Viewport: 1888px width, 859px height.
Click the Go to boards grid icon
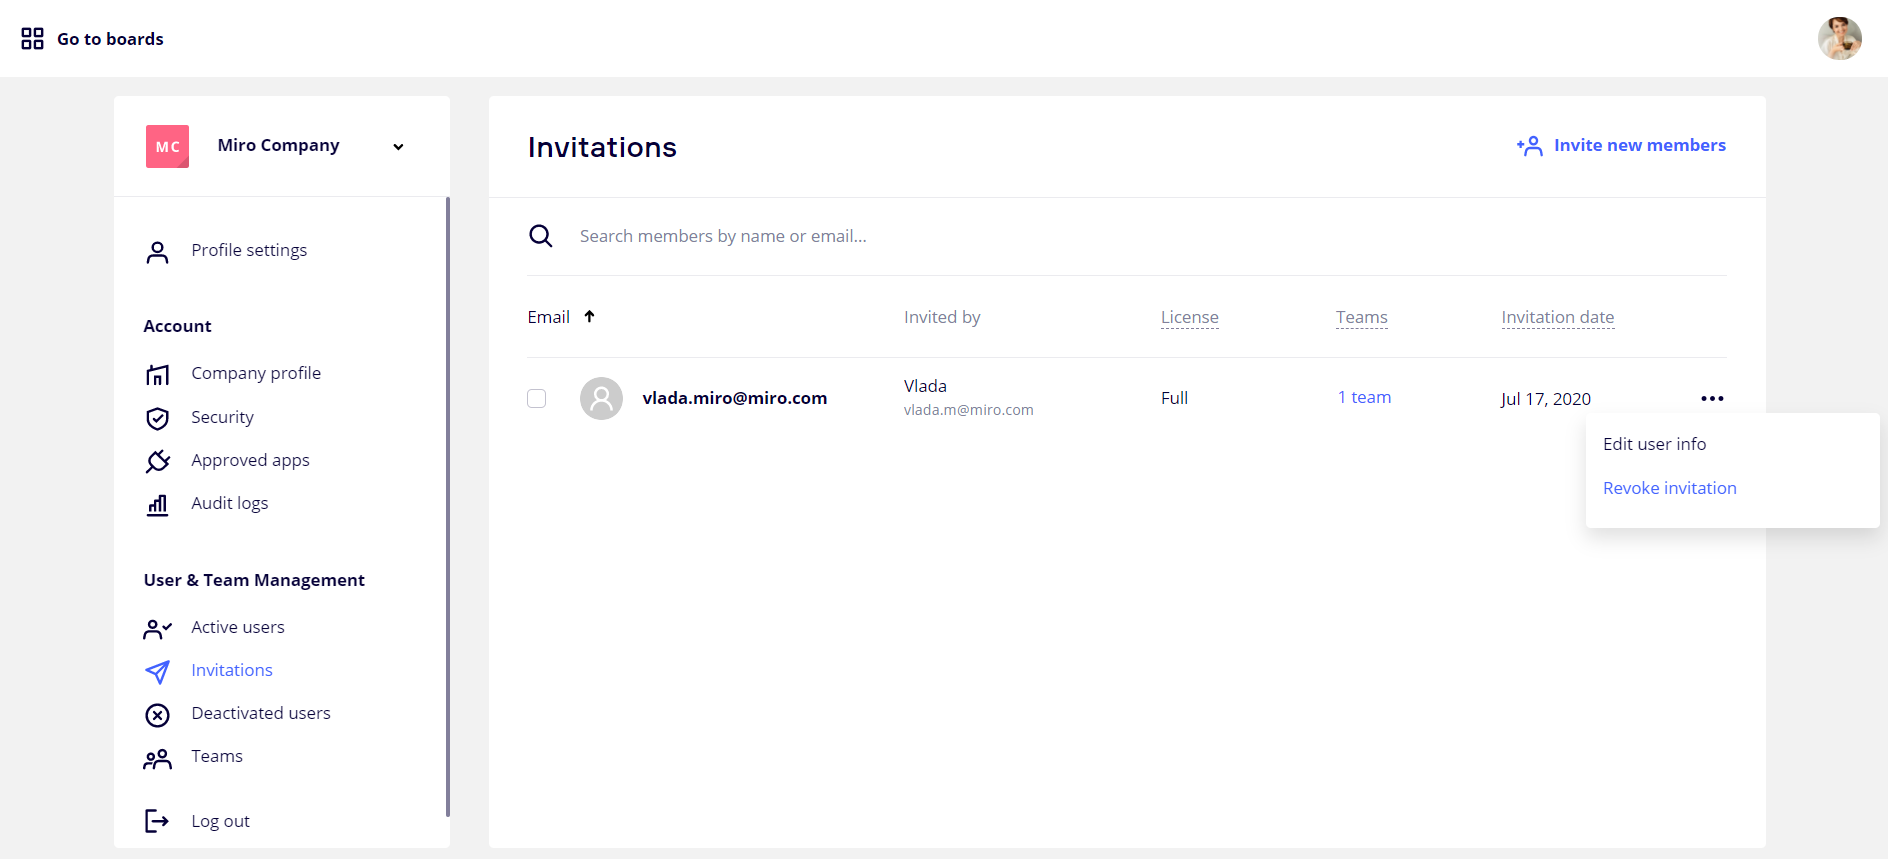32,39
